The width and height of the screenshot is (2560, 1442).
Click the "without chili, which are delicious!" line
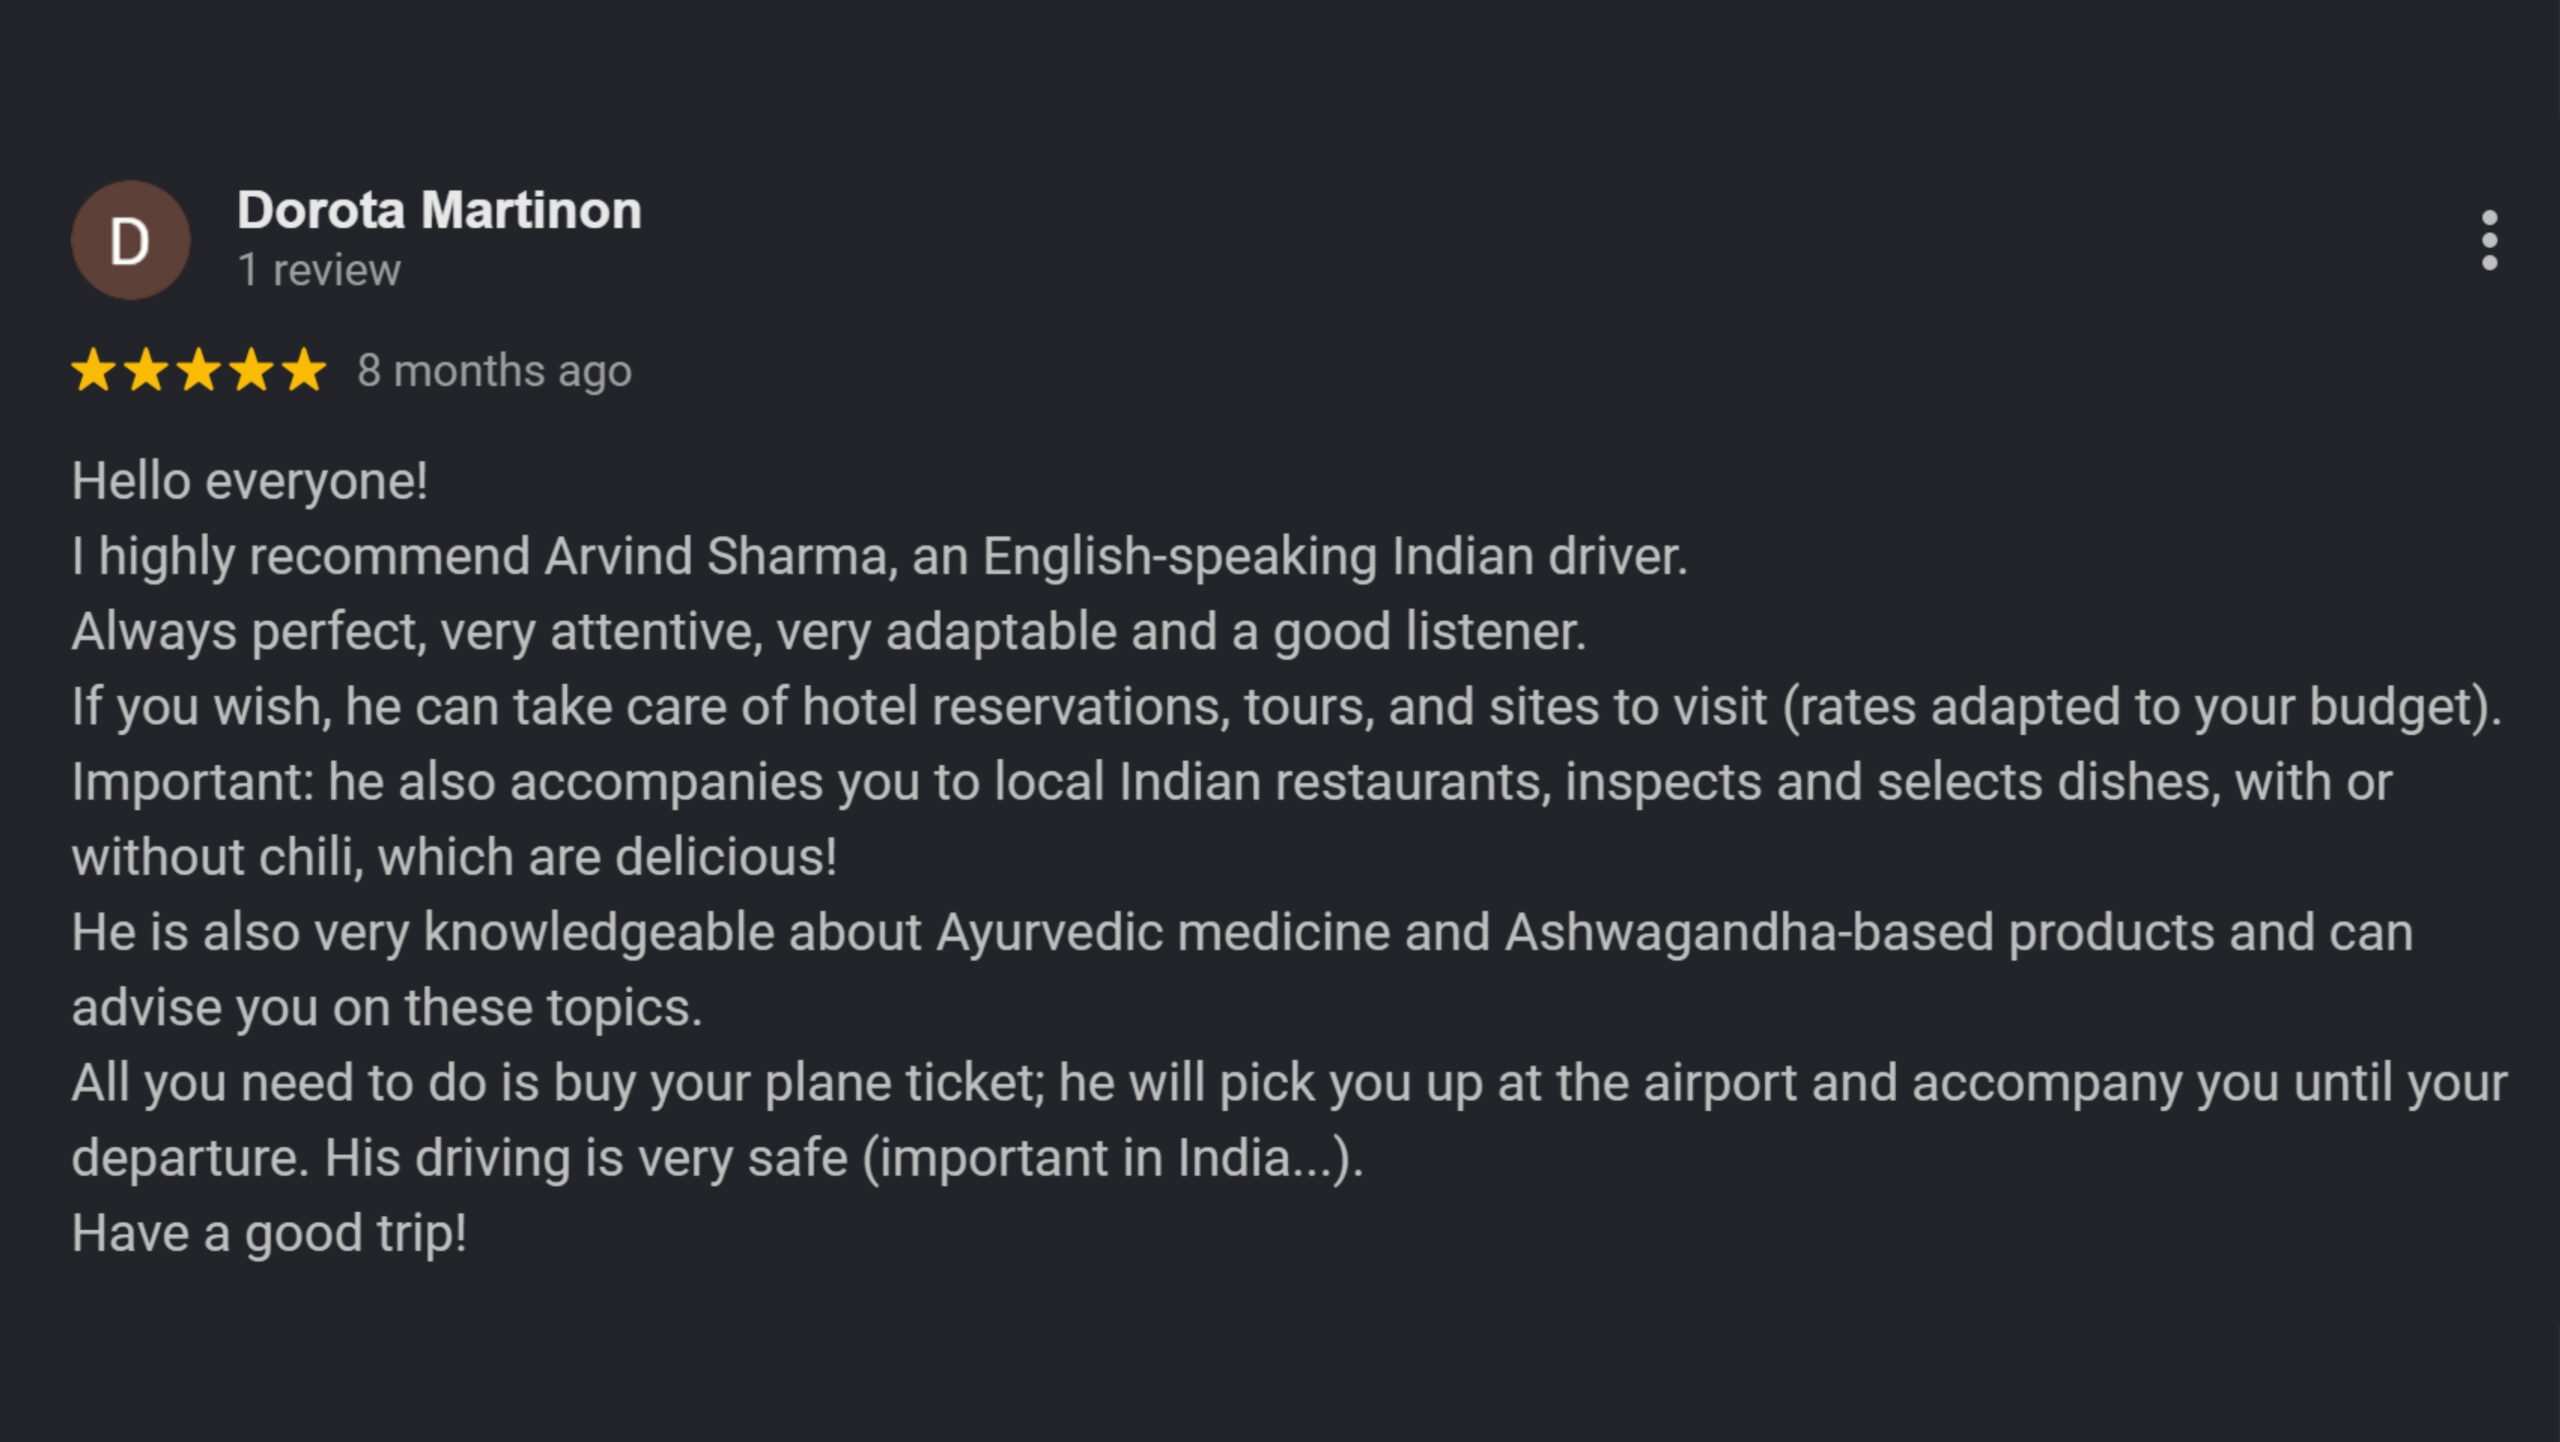454,857
